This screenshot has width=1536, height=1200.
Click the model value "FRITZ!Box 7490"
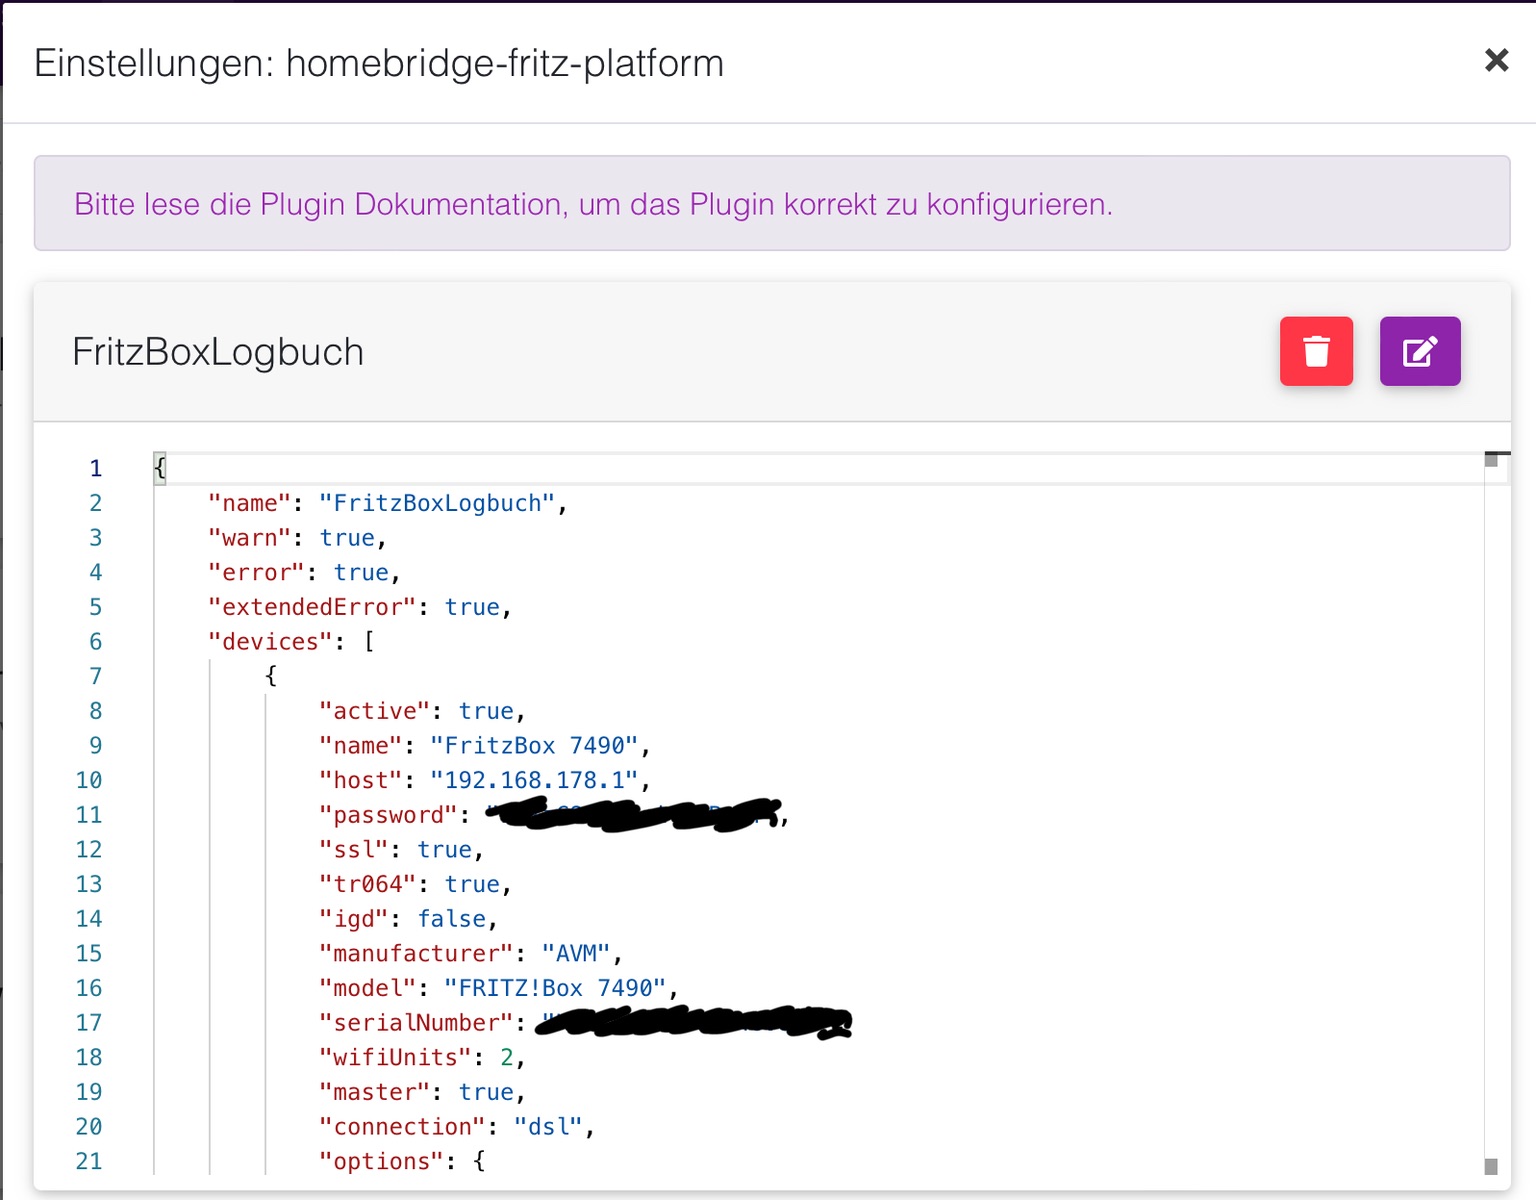click(555, 988)
